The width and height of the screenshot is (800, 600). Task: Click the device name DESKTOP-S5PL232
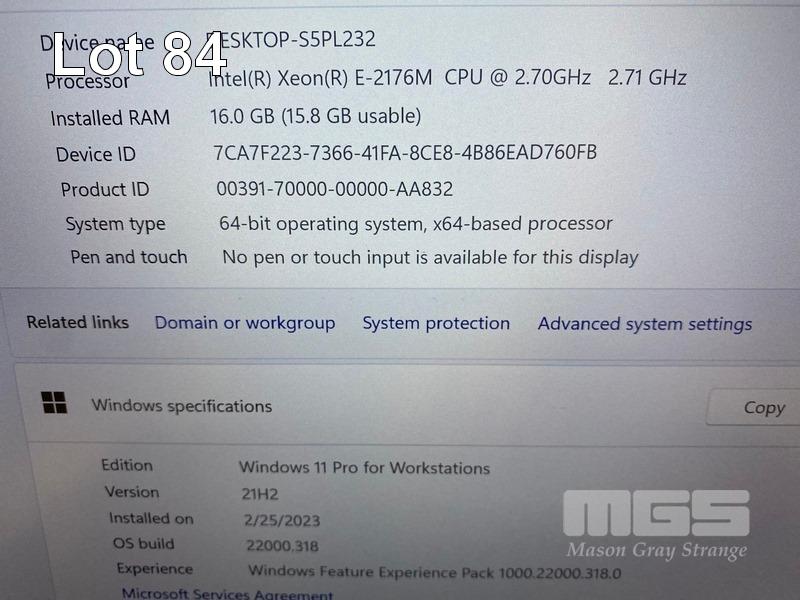click(291, 39)
